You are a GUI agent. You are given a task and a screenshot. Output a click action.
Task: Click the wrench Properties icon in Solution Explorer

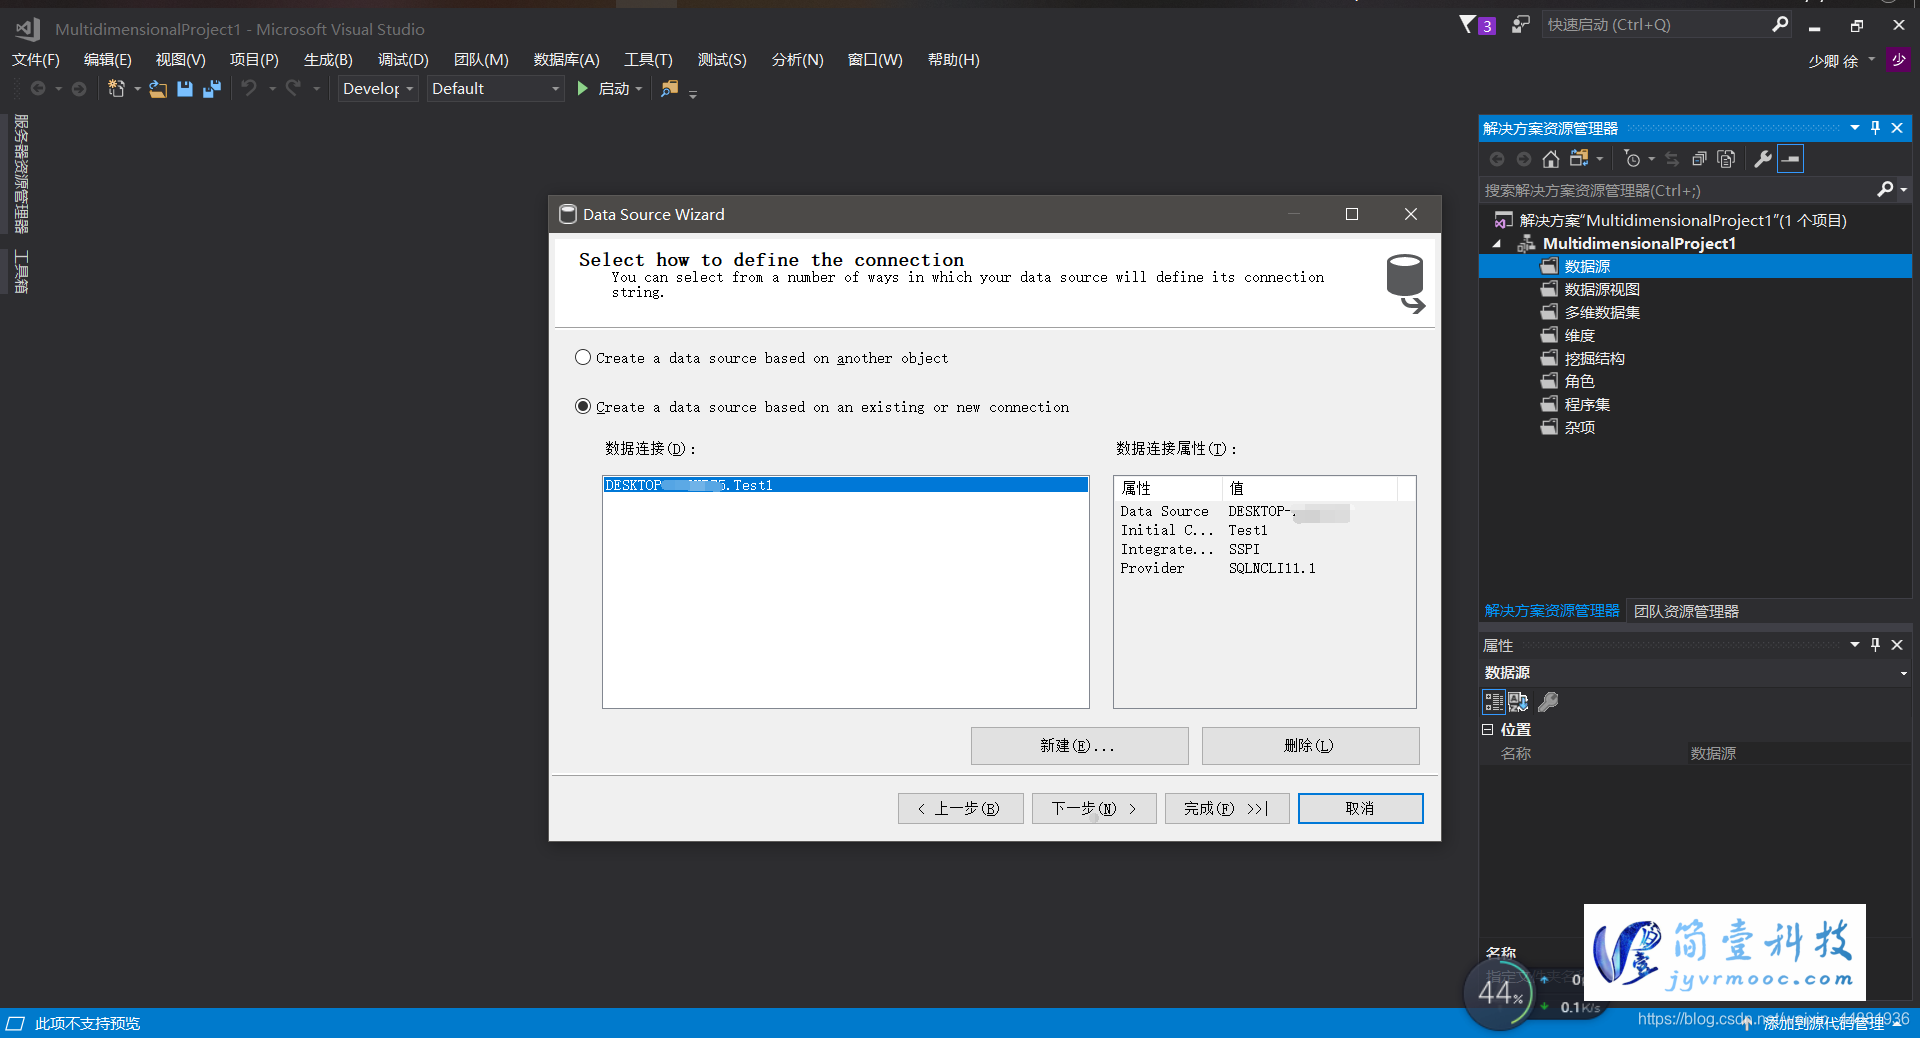(x=1763, y=159)
